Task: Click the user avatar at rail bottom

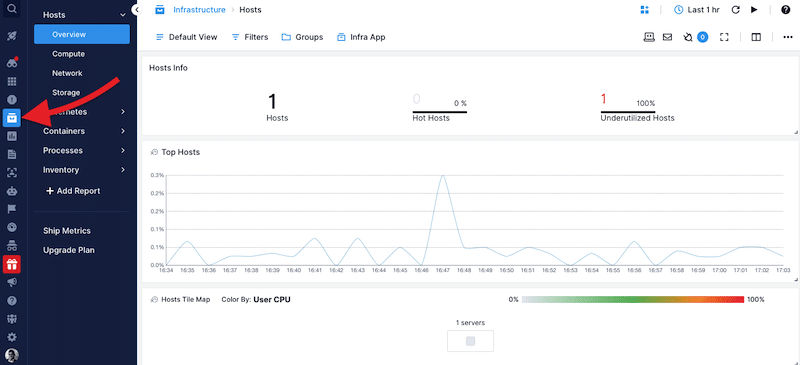Action: click(12, 355)
